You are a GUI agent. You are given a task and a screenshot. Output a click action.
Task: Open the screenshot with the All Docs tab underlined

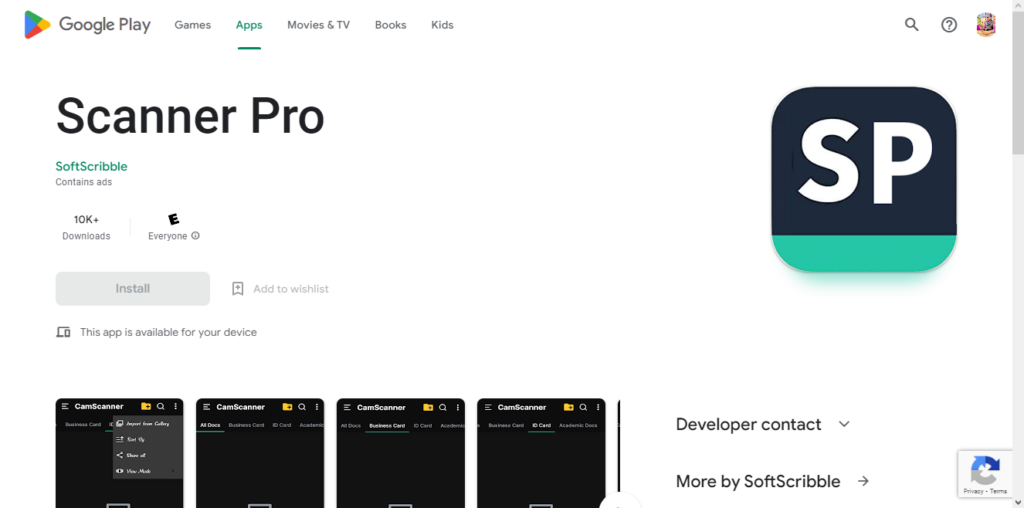click(x=260, y=453)
